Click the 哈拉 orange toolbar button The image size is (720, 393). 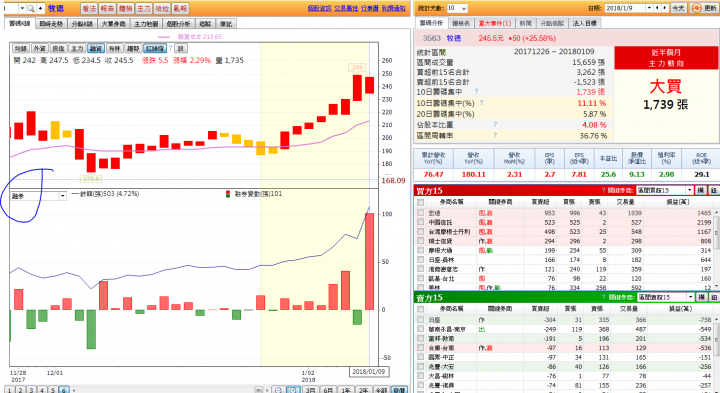click(x=162, y=8)
